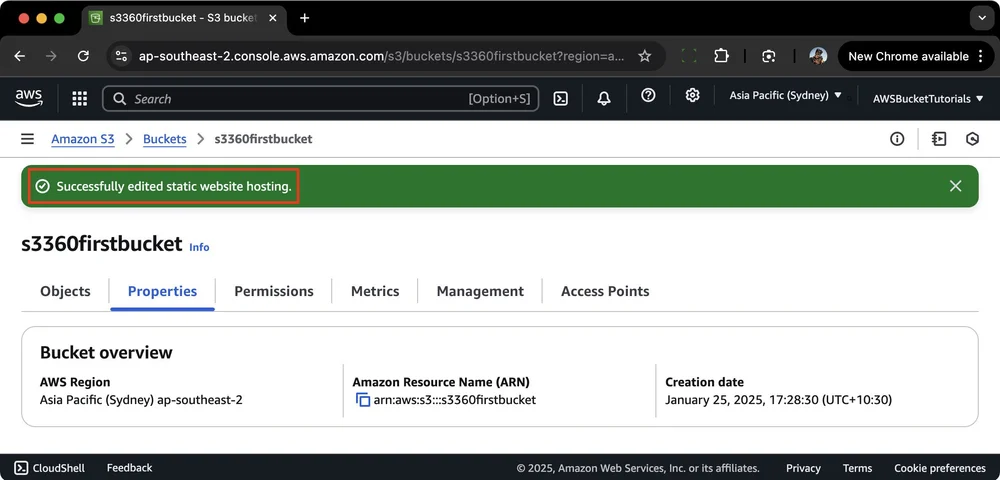Open the Asia Pacific (Sydney) region dropdown
1000x480 pixels.
point(786,96)
